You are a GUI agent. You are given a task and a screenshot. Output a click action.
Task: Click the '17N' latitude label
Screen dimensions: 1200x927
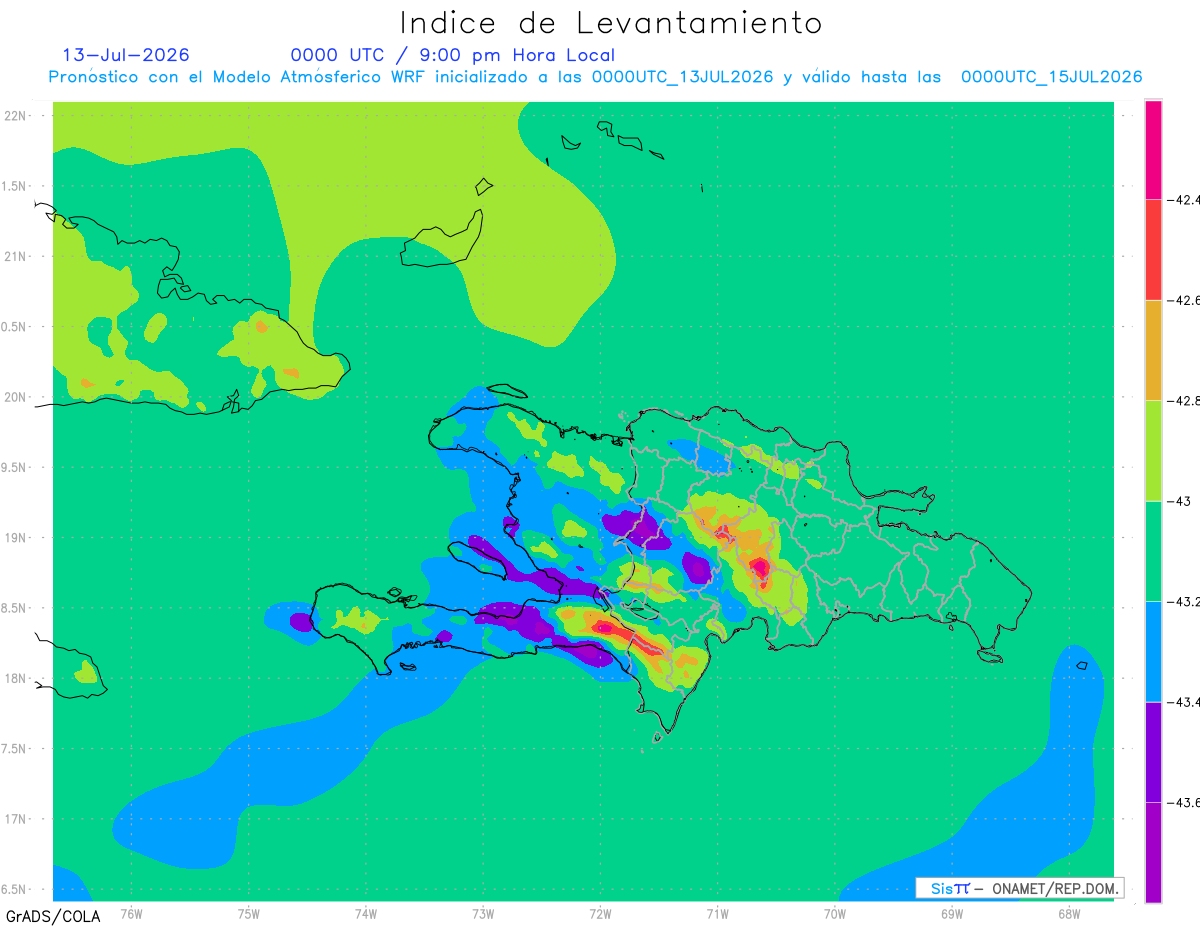(15, 819)
